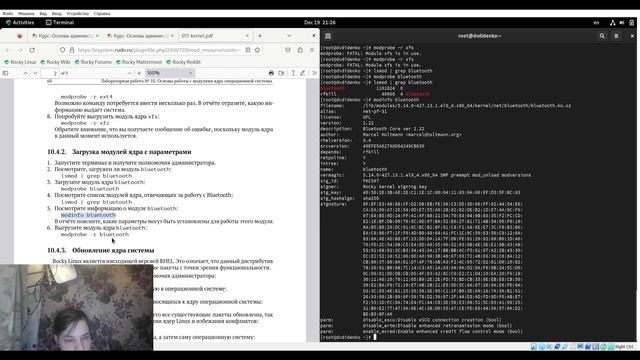The image size is (640, 360).
Task: Open the volume icon in top bar
Action: tap(622, 23)
